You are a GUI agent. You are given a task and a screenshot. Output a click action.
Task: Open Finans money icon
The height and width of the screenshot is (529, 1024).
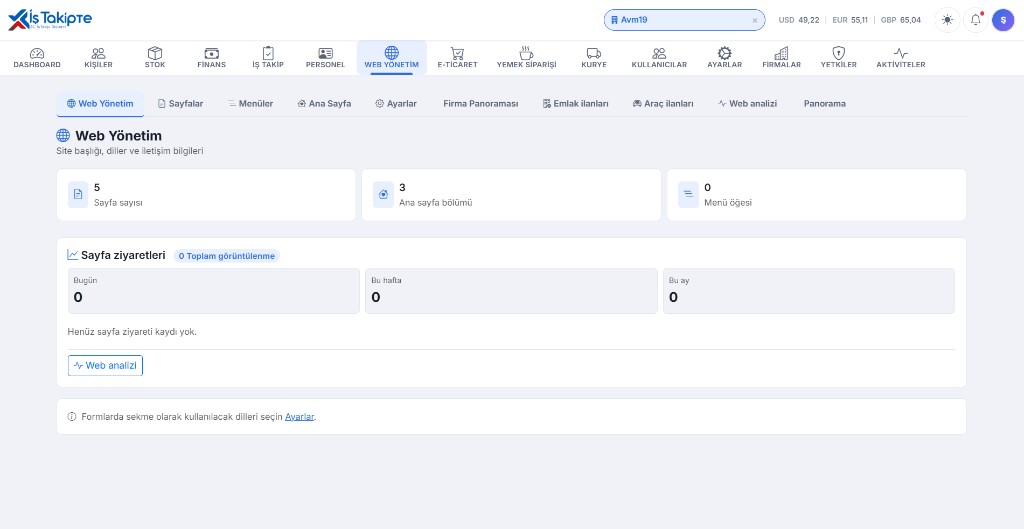[212, 54]
